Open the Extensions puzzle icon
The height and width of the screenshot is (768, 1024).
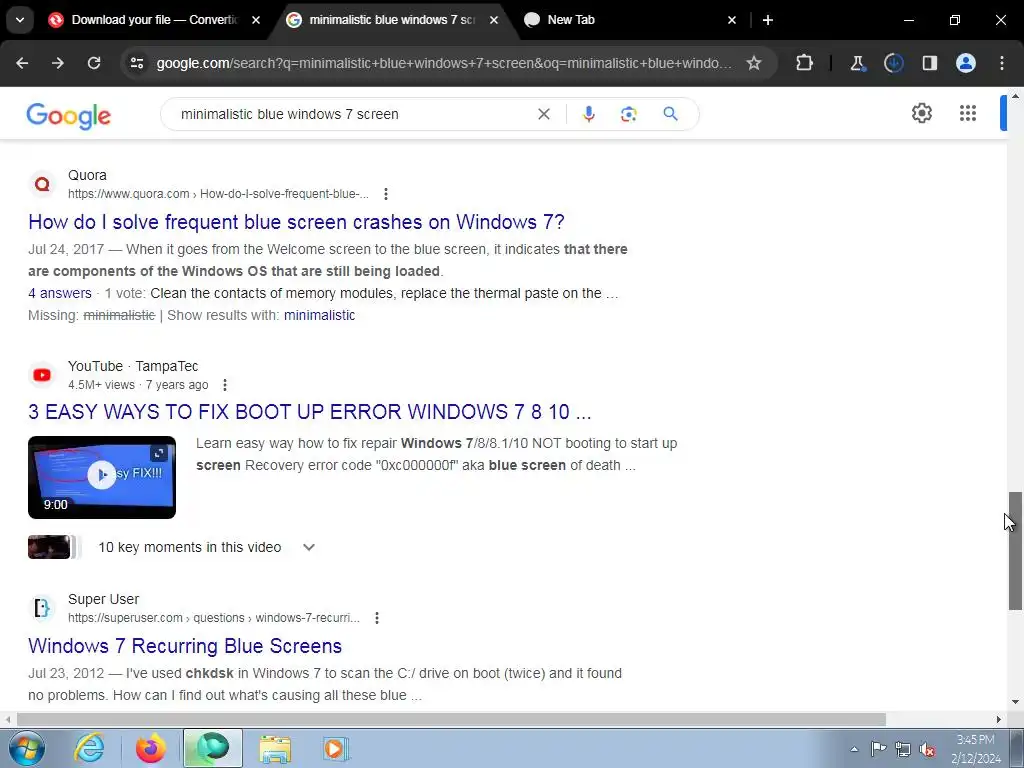pyautogui.click(x=805, y=63)
